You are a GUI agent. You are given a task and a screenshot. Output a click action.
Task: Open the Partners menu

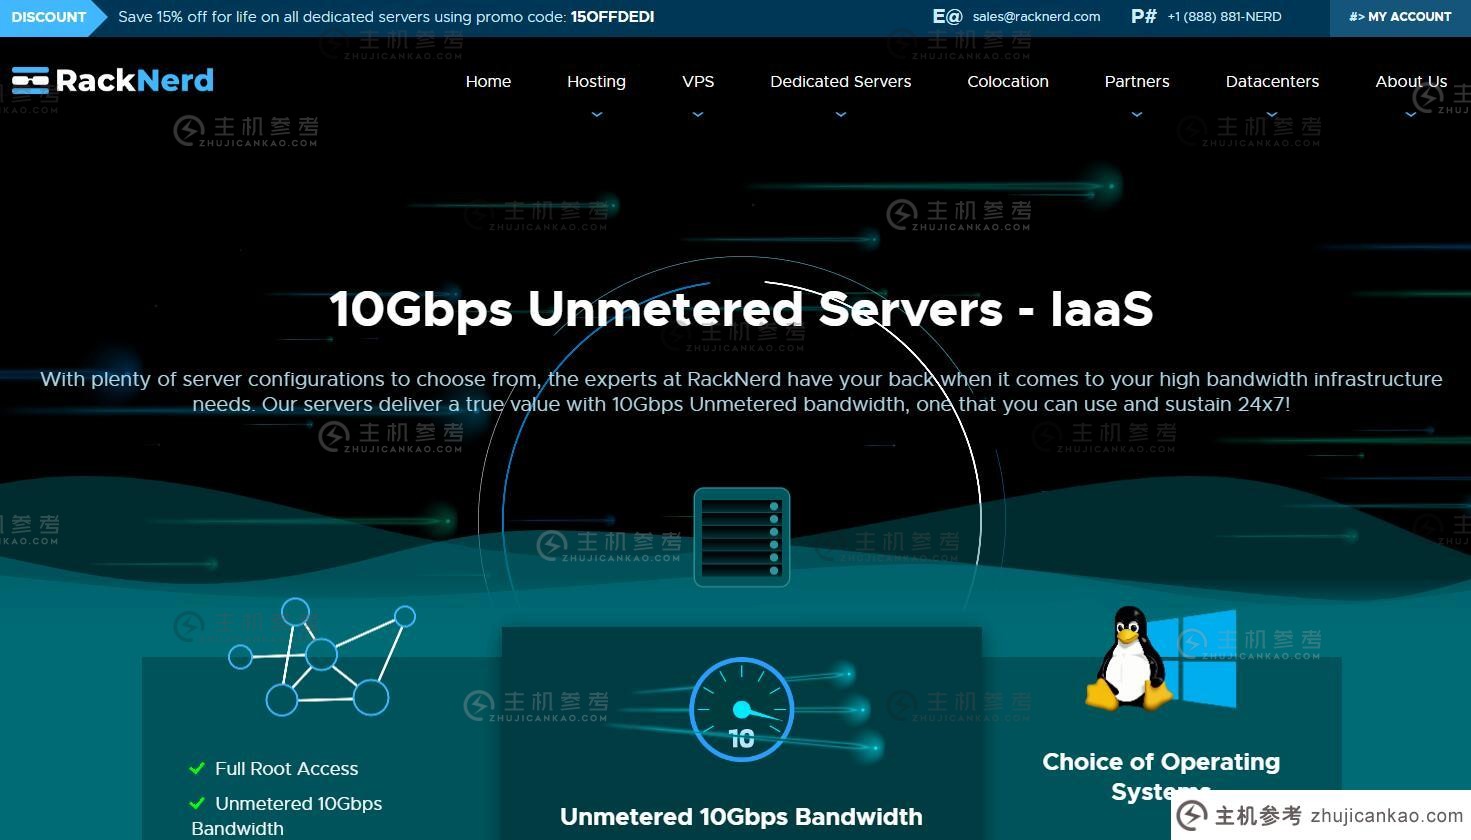coord(1137,81)
